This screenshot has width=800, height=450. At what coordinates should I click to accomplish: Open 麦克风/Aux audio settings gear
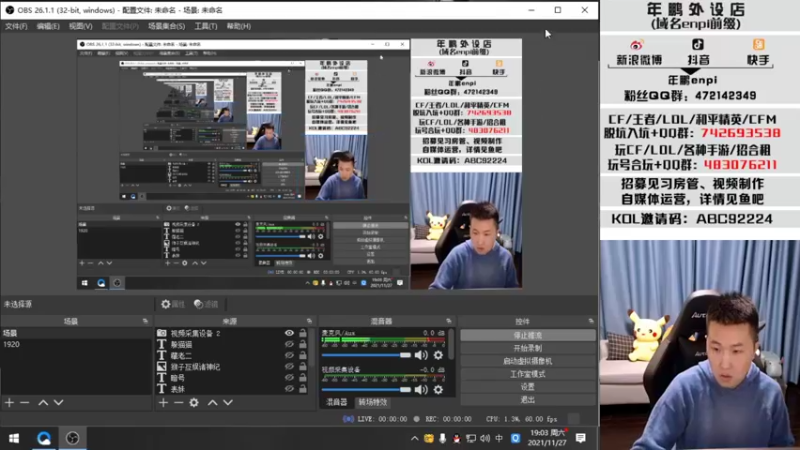pyautogui.click(x=438, y=355)
